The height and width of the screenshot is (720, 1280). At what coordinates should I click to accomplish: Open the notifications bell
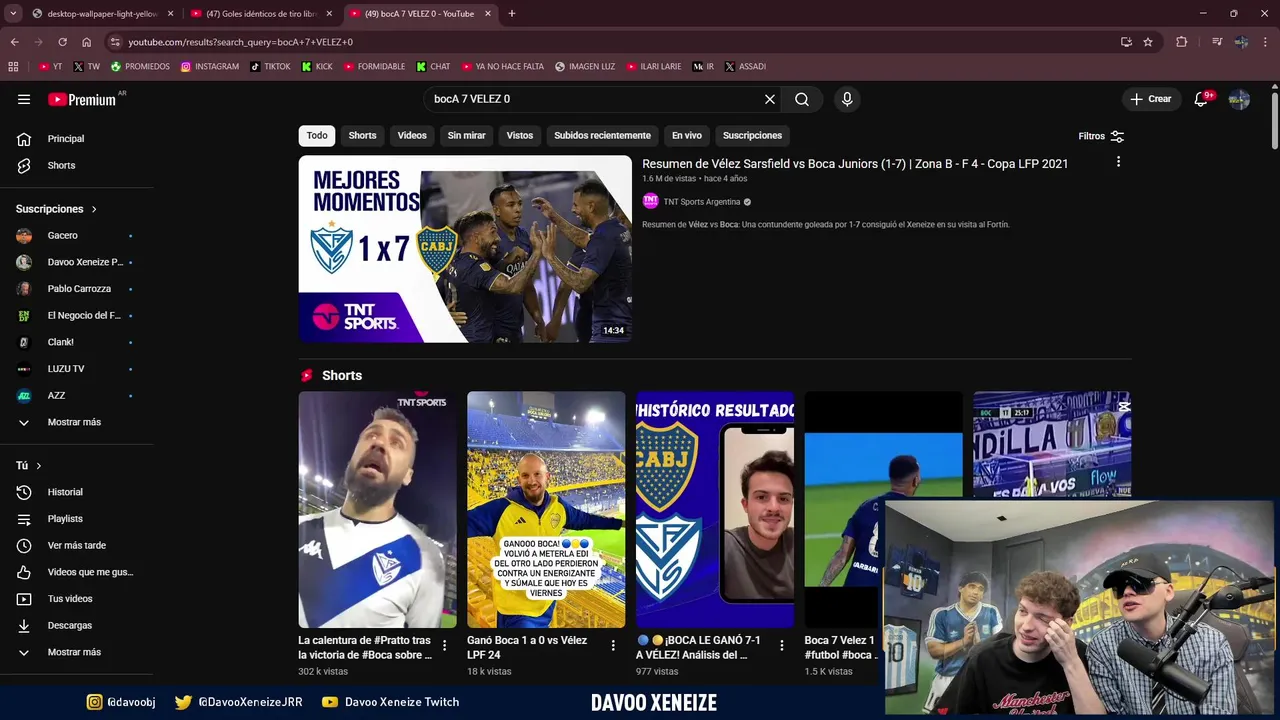tap(1202, 99)
